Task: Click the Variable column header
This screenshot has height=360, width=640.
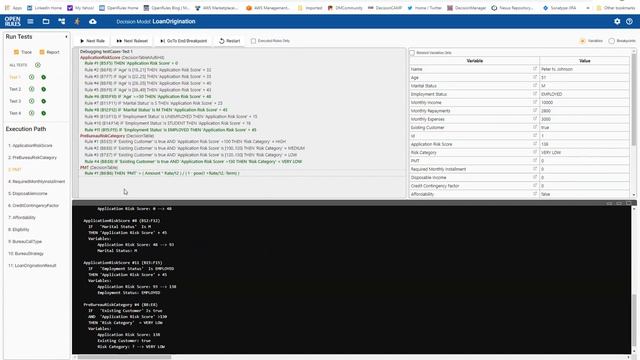Action: click(474, 61)
